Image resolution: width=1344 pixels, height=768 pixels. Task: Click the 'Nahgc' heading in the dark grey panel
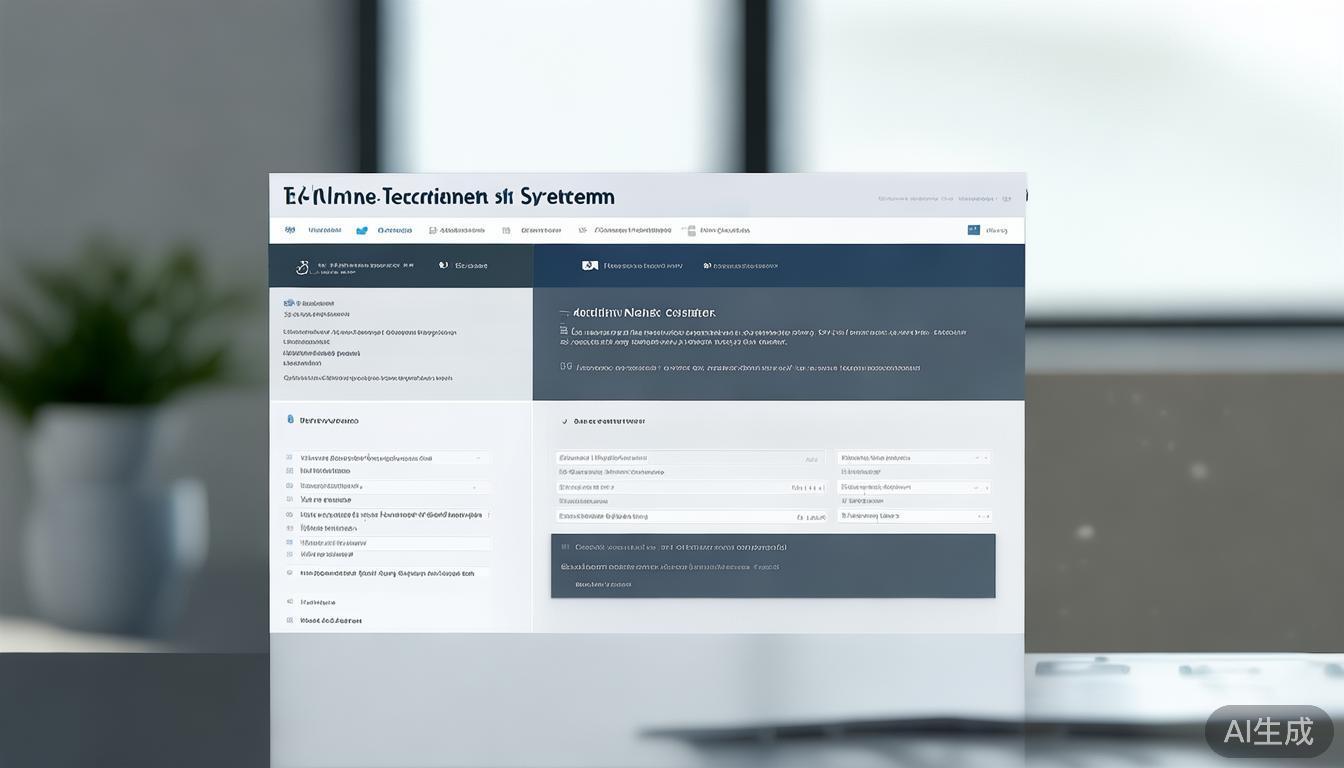(644, 313)
